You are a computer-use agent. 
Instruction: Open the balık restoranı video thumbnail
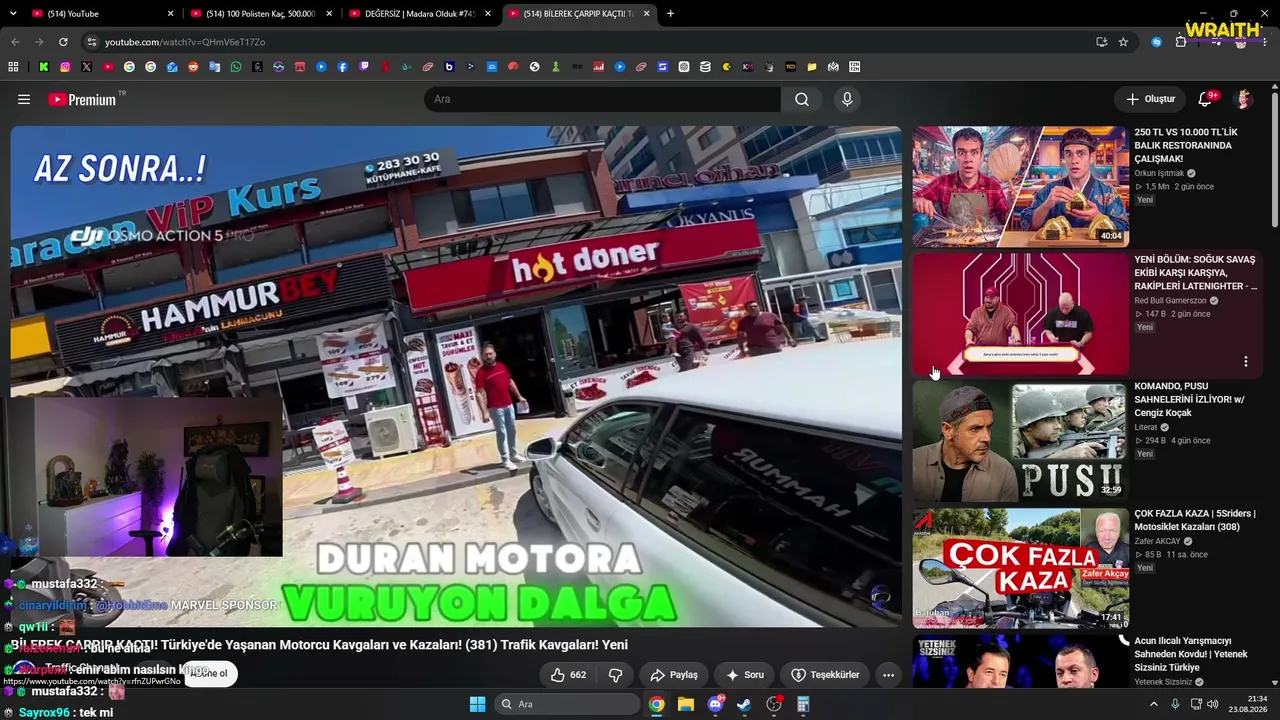point(1020,186)
